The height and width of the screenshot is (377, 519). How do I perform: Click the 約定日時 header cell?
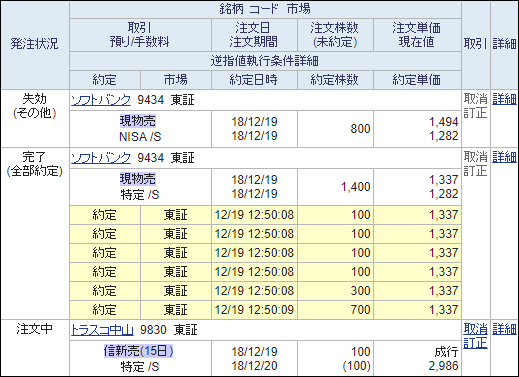254,80
